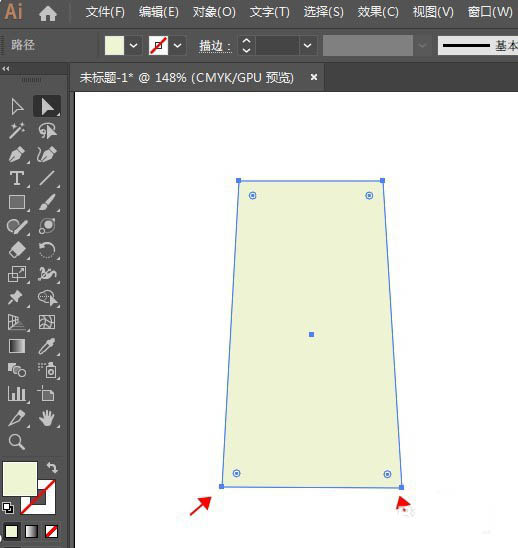Select the Mesh tool

tap(47, 322)
